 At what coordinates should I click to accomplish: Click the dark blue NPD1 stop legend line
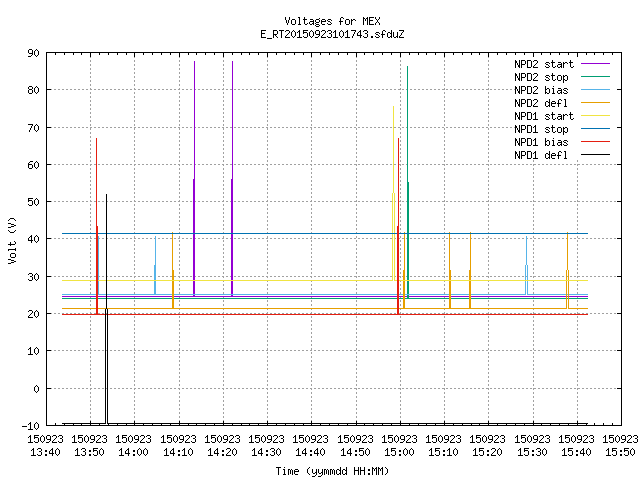(595, 128)
